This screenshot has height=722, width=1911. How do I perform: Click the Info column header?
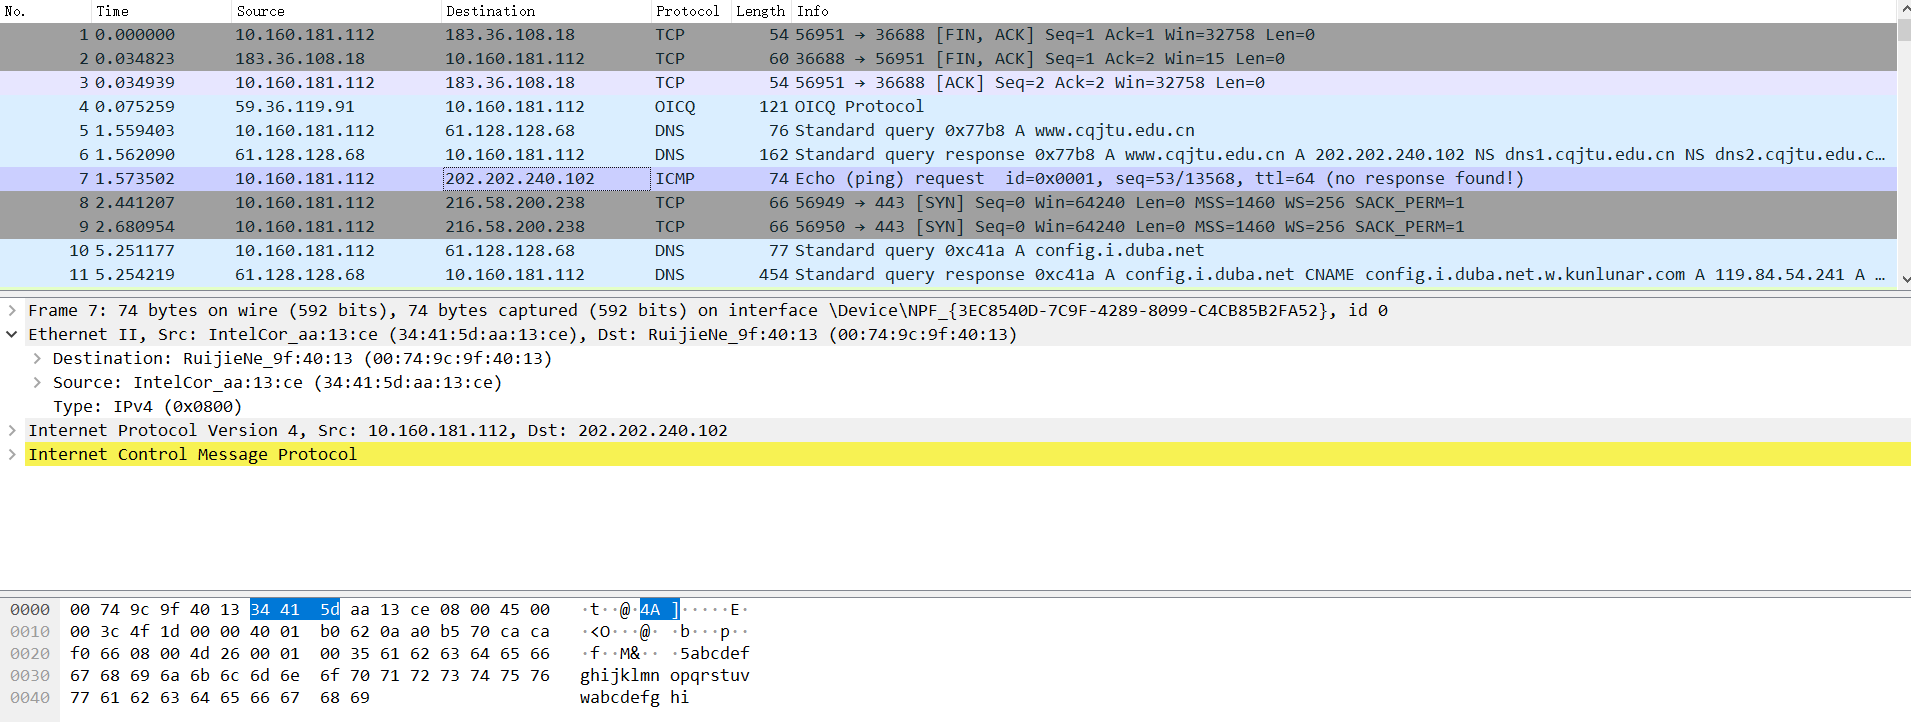1343,11
